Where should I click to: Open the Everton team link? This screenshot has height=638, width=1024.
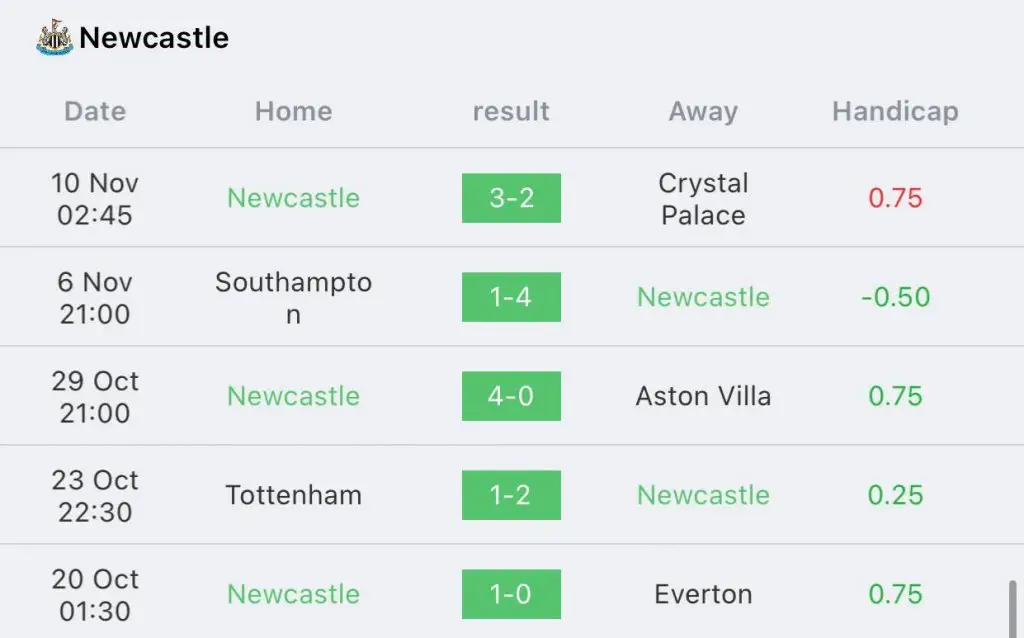coord(703,594)
